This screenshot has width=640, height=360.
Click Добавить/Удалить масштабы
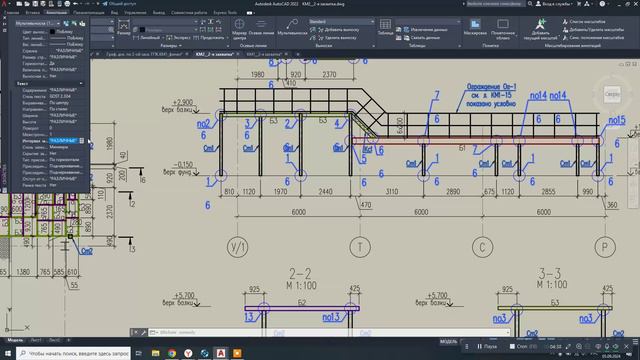click(593, 30)
